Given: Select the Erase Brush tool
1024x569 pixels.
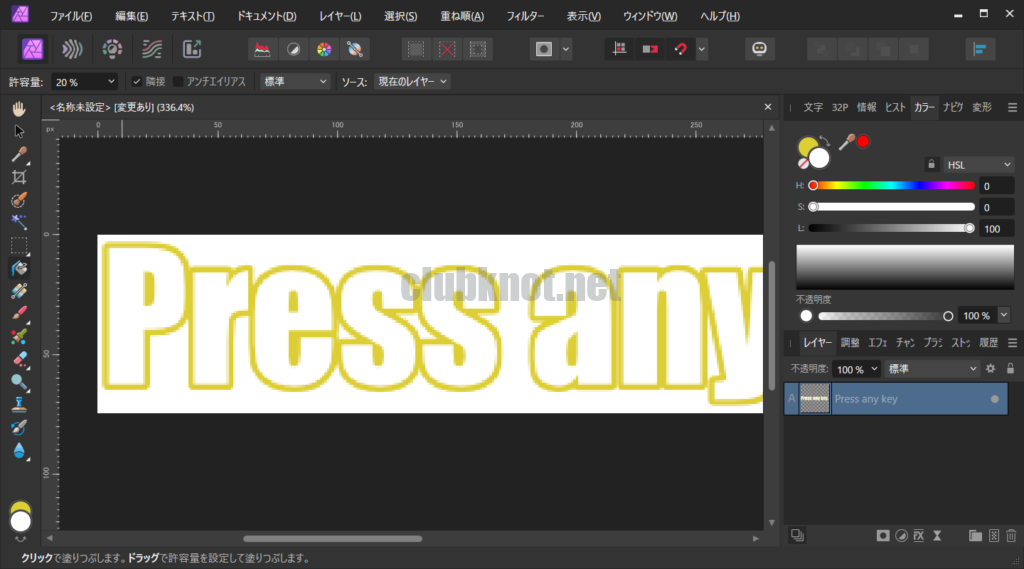Looking at the screenshot, I should coord(19,359).
